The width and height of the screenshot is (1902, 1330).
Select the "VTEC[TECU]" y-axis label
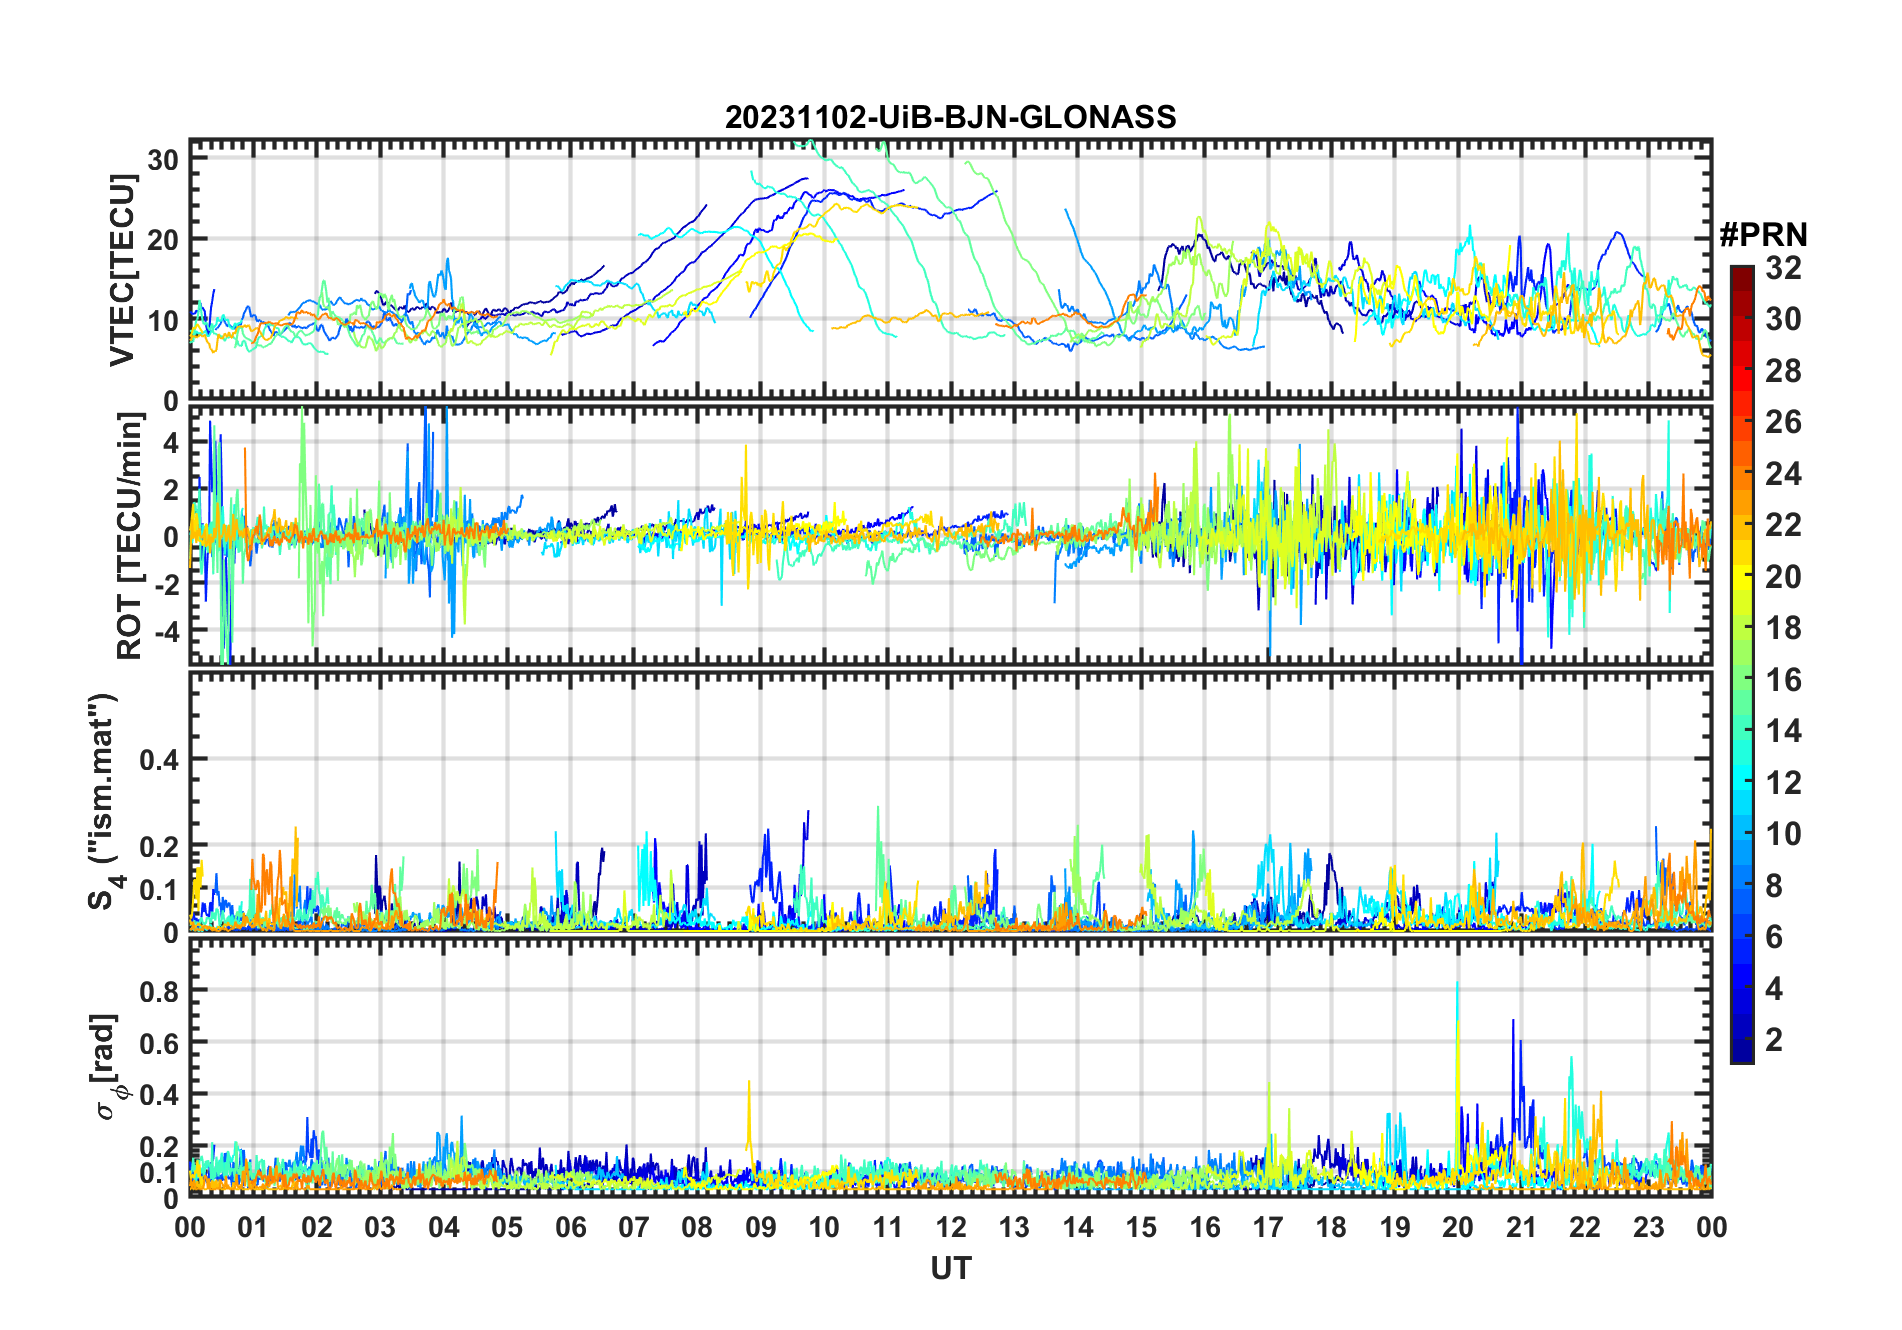(x=122, y=270)
